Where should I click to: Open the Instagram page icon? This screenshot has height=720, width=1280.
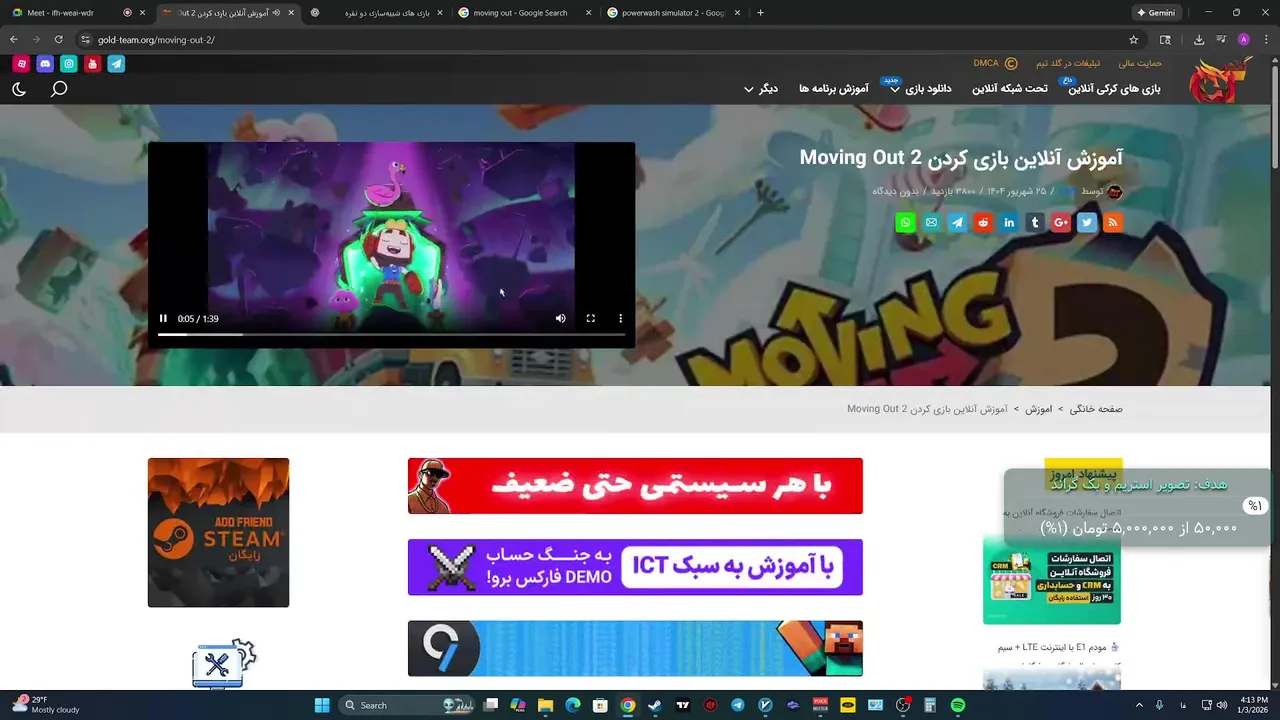point(69,64)
